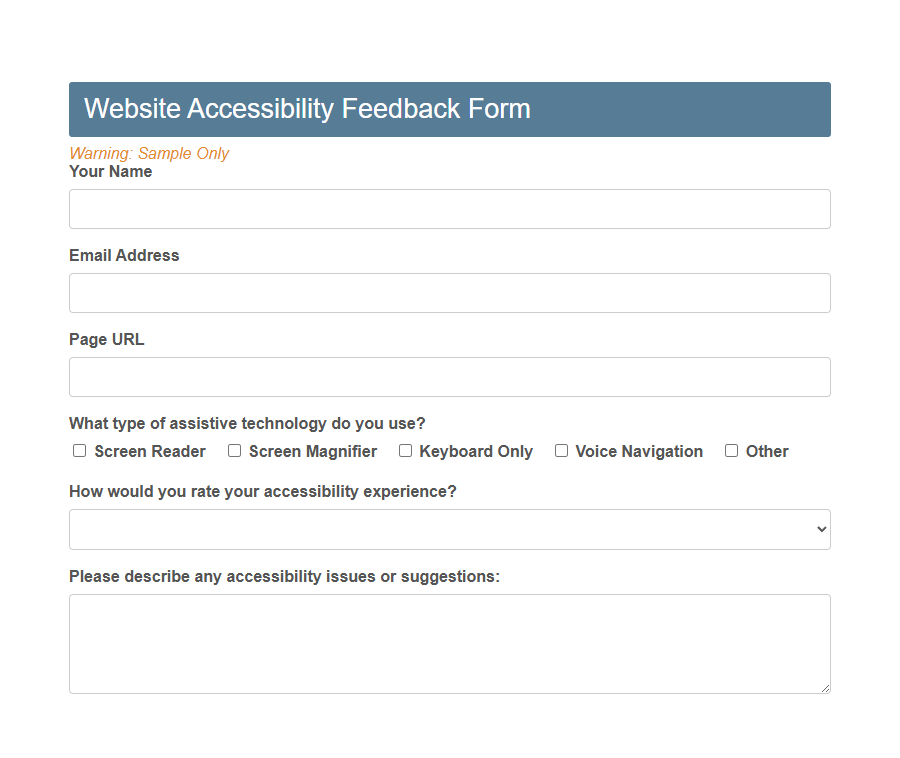Enable the Screen Reader checkbox
This screenshot has width=900, height=758.
click(x=79, y=451)
